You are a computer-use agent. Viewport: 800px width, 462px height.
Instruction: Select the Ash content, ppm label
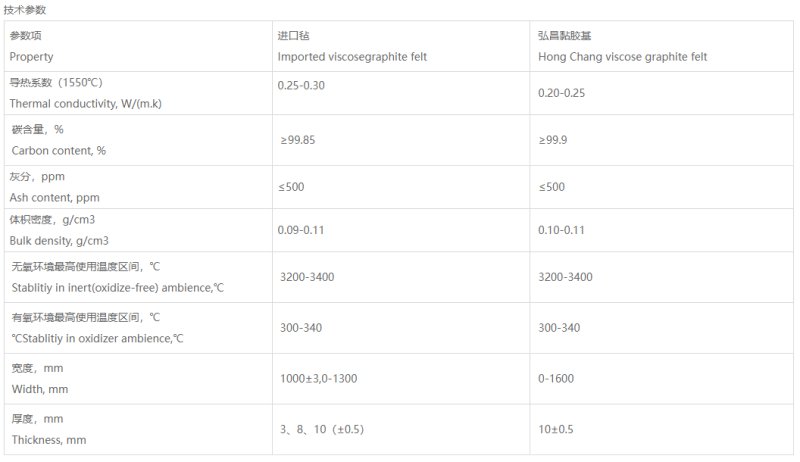point(54,197)
